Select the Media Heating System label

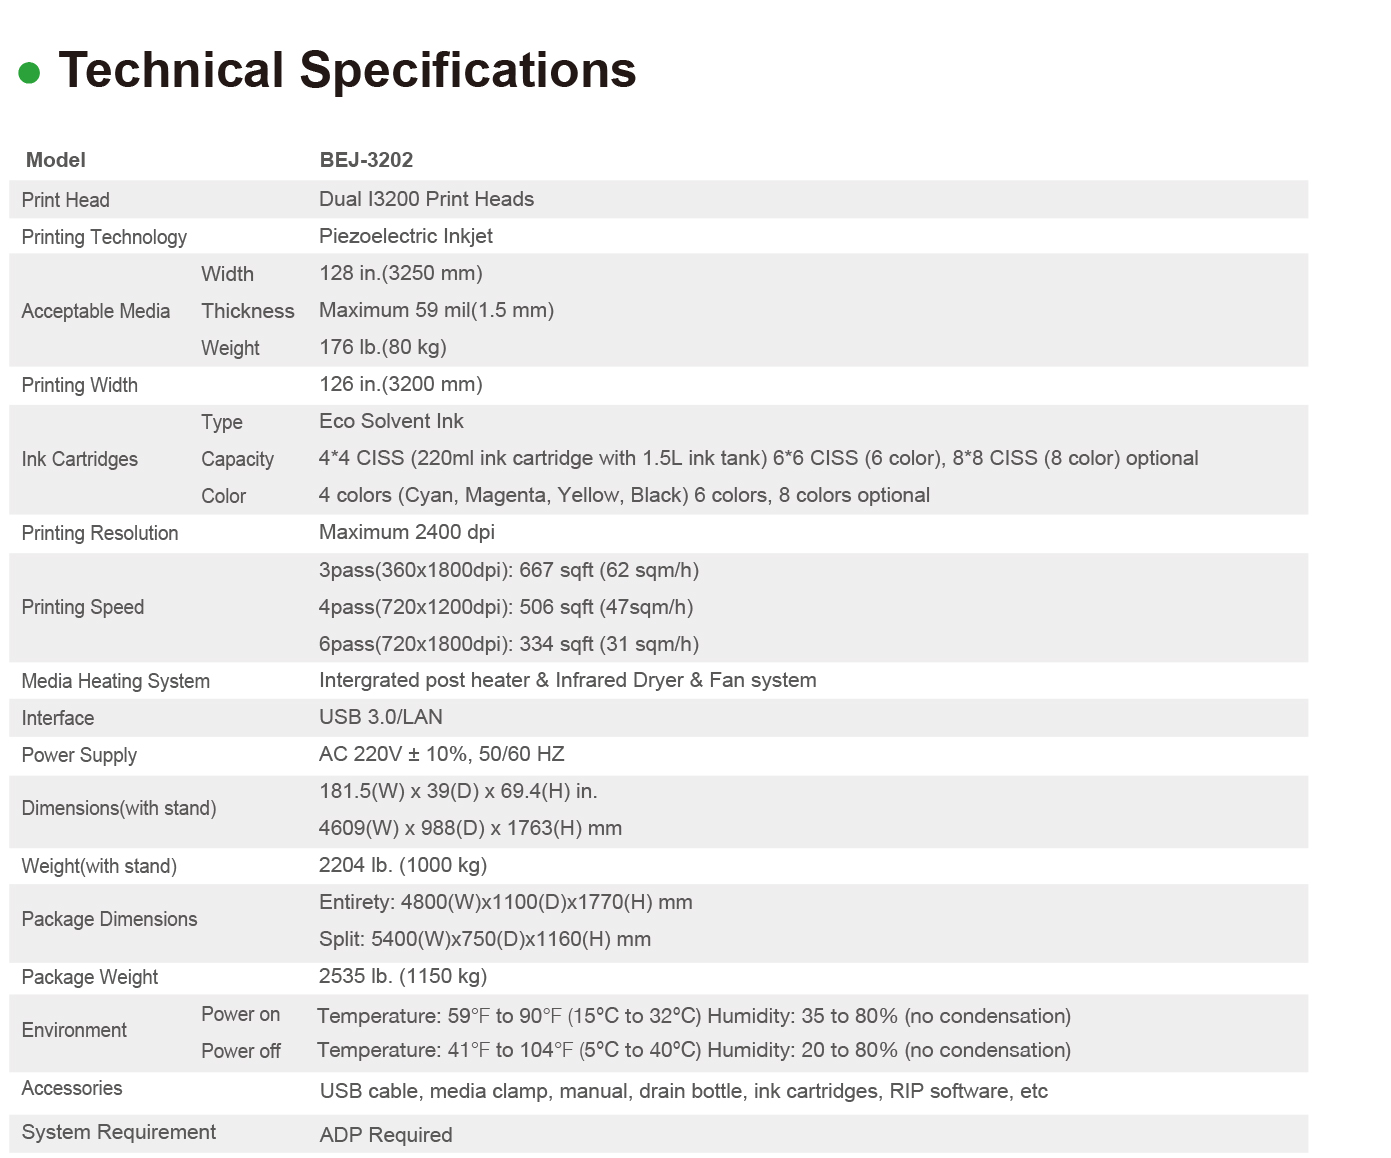pos(116,681)
